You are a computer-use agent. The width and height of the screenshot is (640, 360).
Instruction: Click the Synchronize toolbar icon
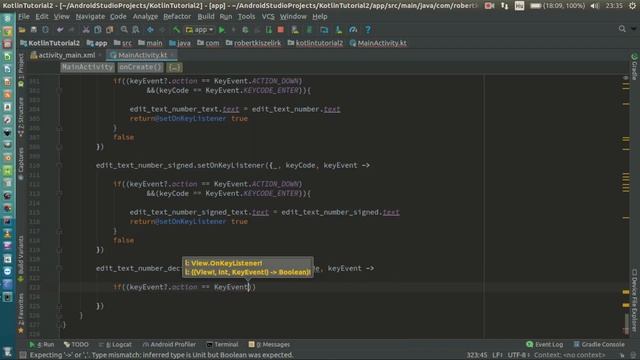click(45, 30)
